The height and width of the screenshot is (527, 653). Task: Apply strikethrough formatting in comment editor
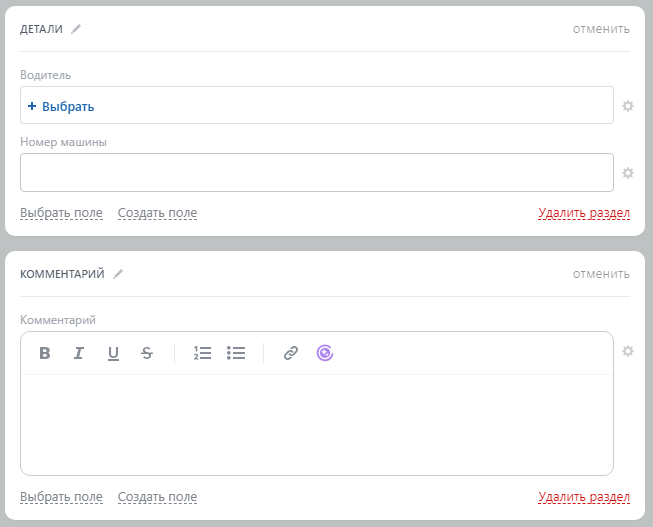click(147, 353)
